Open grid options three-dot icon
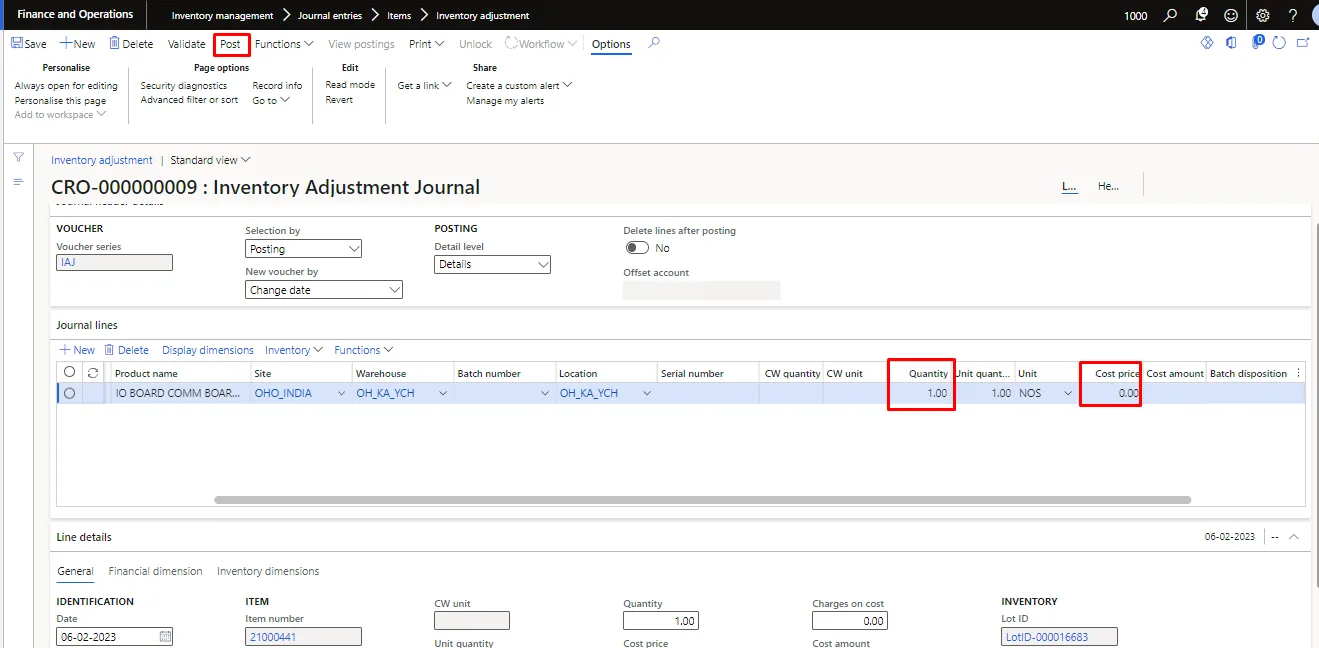Image resolution: width=1319 pixels, height=648 pixels. coord(1299,372)
